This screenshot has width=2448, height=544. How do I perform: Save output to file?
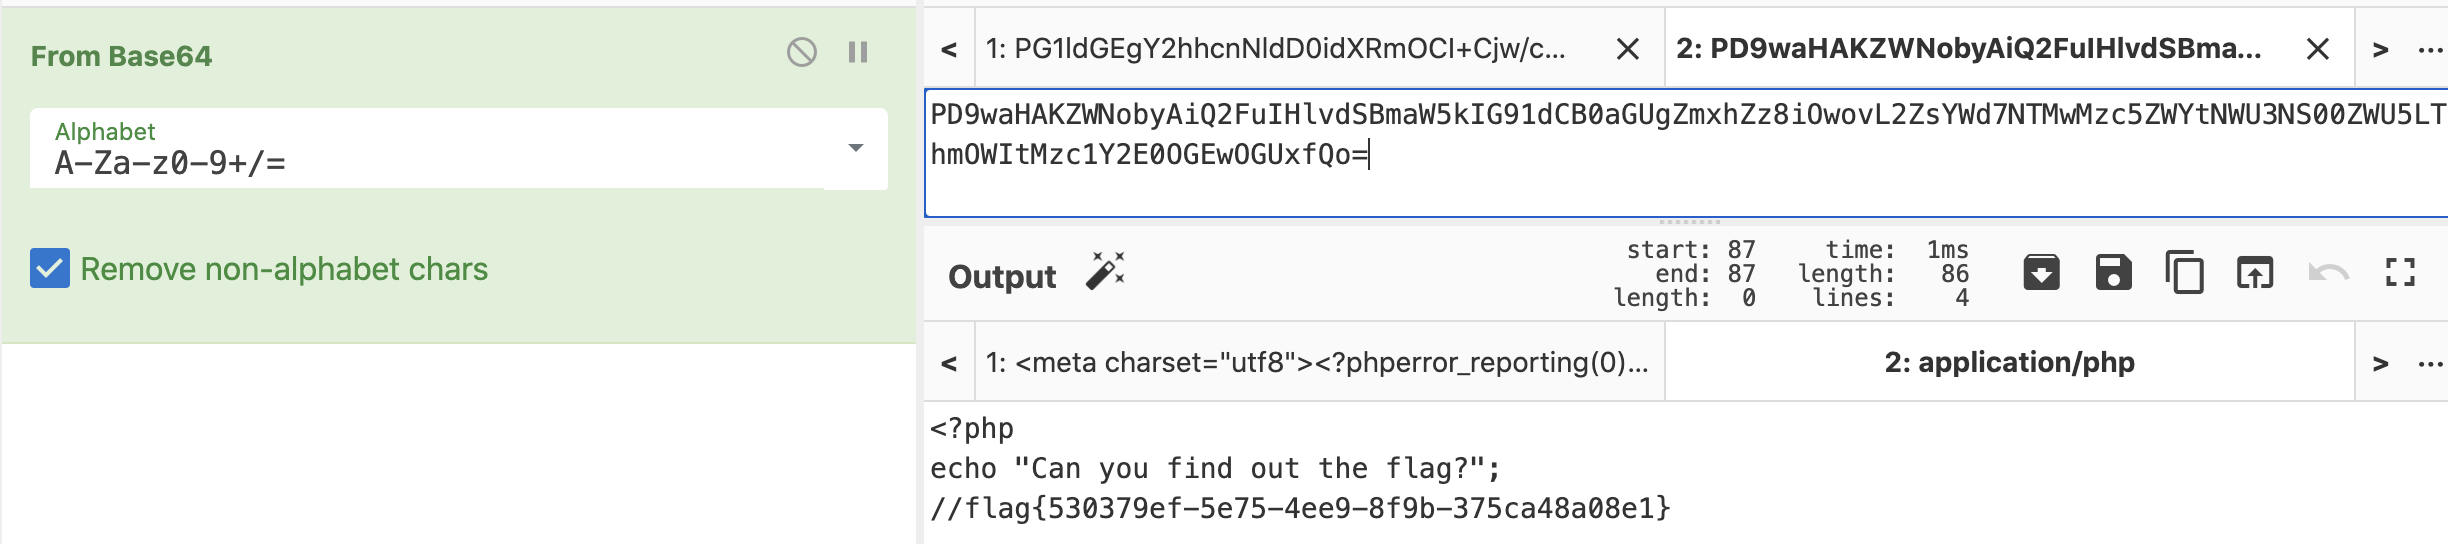coord(2113,272)
